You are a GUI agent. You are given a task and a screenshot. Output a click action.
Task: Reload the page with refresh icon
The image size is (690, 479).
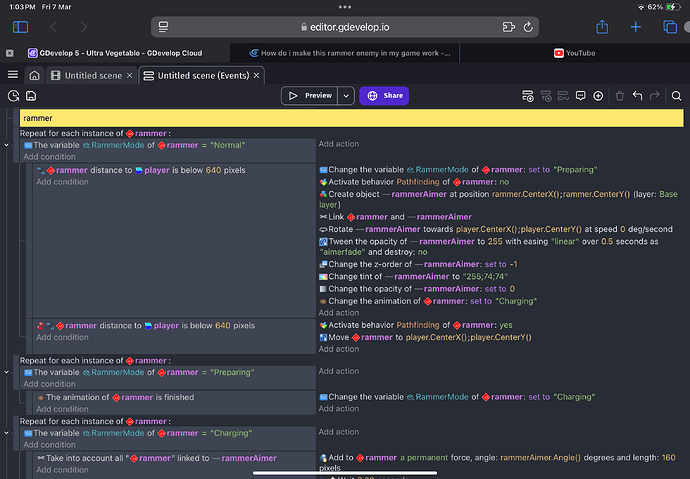pyautogui.click(x=528, y=27)
